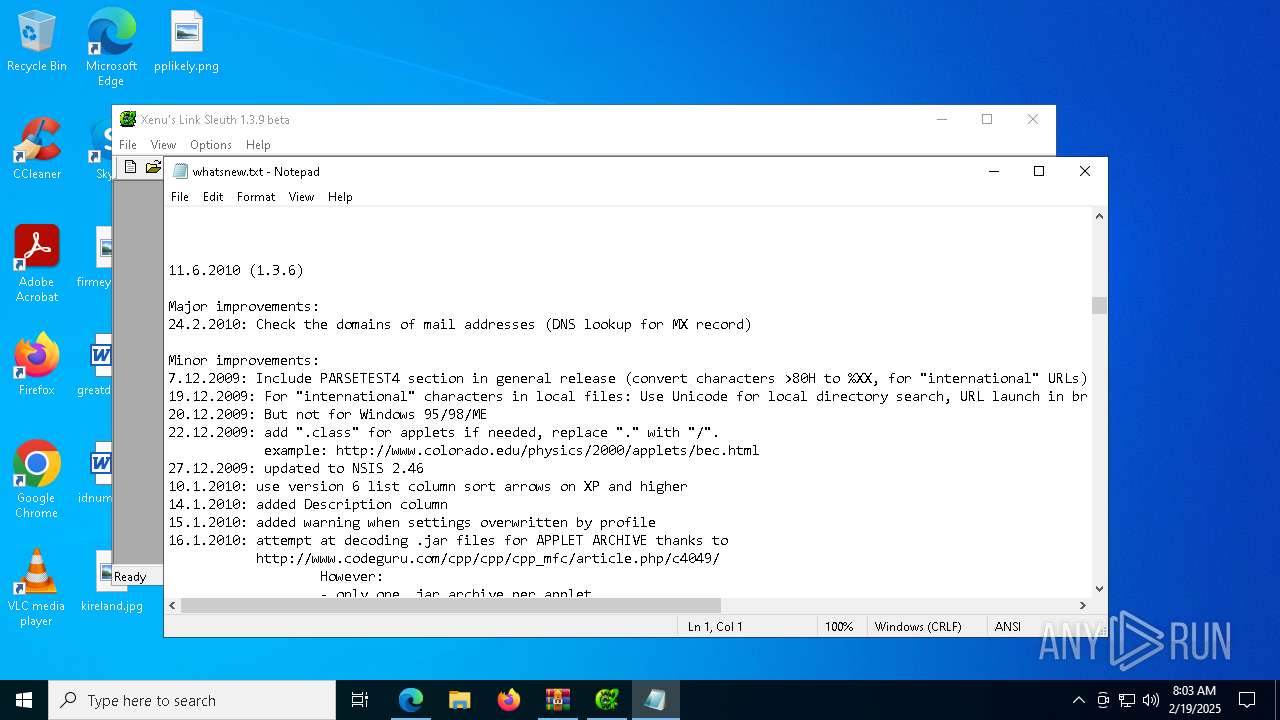Open Notepad's Edit menu
This screenshot has width=1280, height=720.
[213, 197]
